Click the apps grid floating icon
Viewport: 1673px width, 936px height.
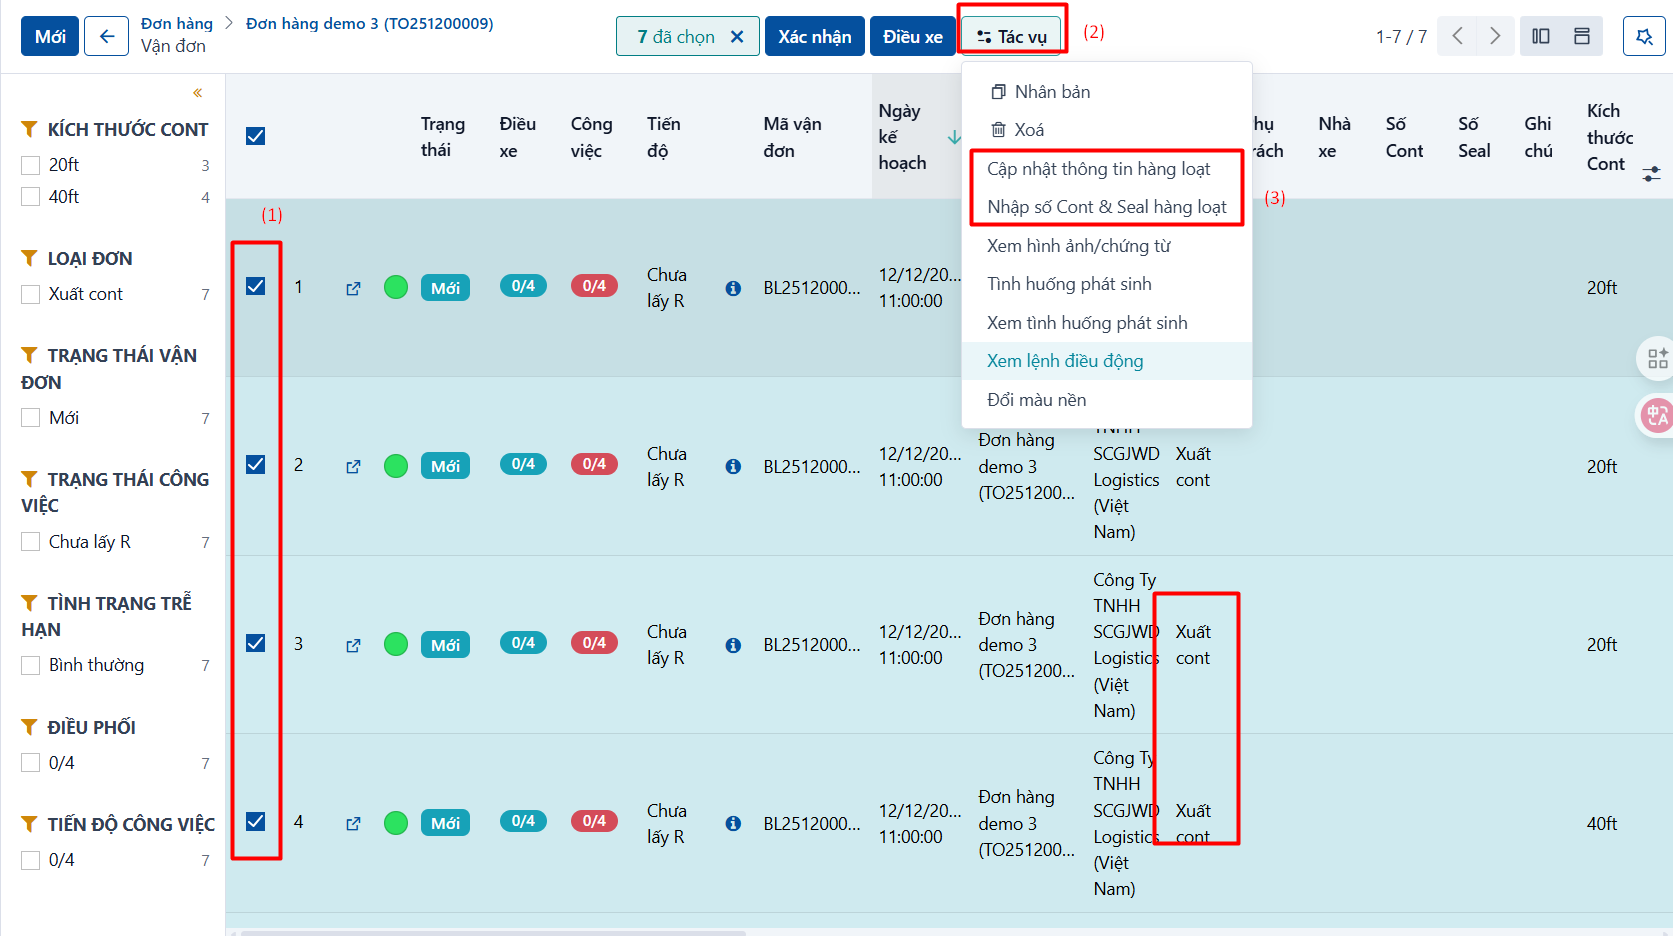1657,358
